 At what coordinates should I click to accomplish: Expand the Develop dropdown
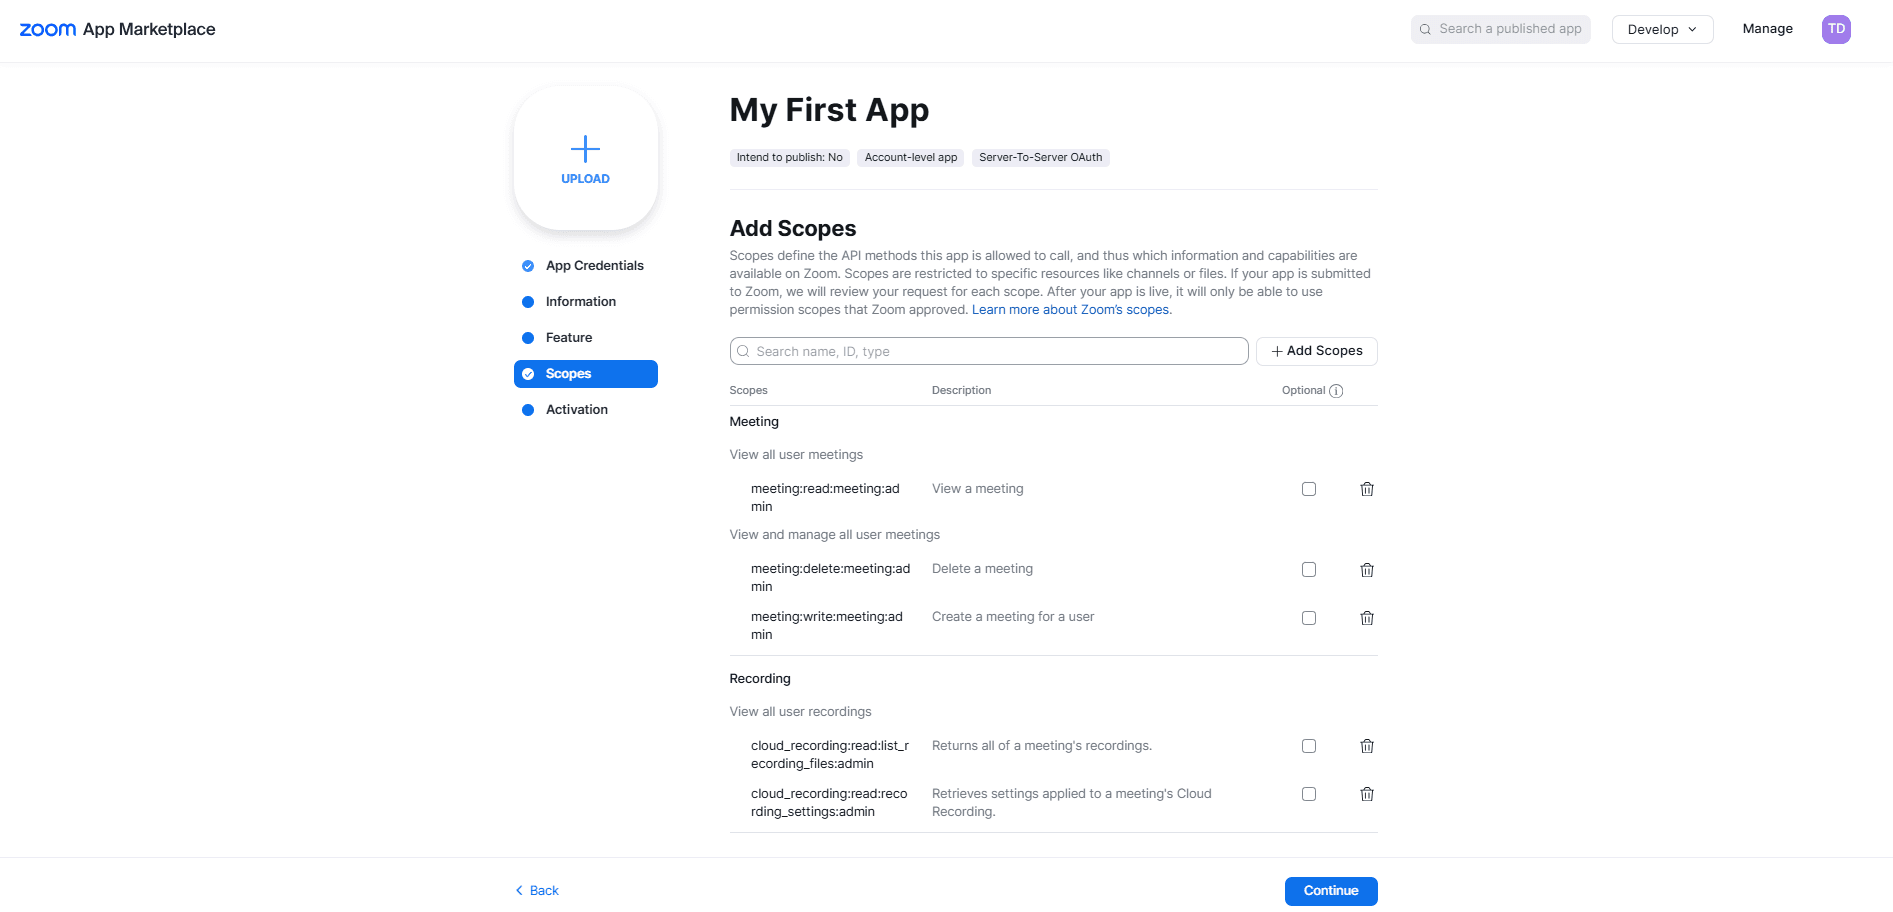click(1662, 29)
